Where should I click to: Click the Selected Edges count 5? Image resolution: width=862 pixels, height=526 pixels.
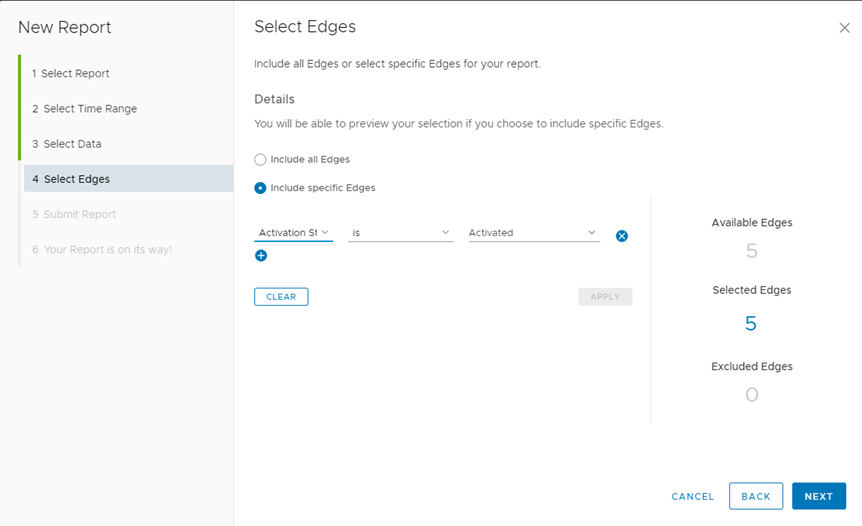pos(751,324)
